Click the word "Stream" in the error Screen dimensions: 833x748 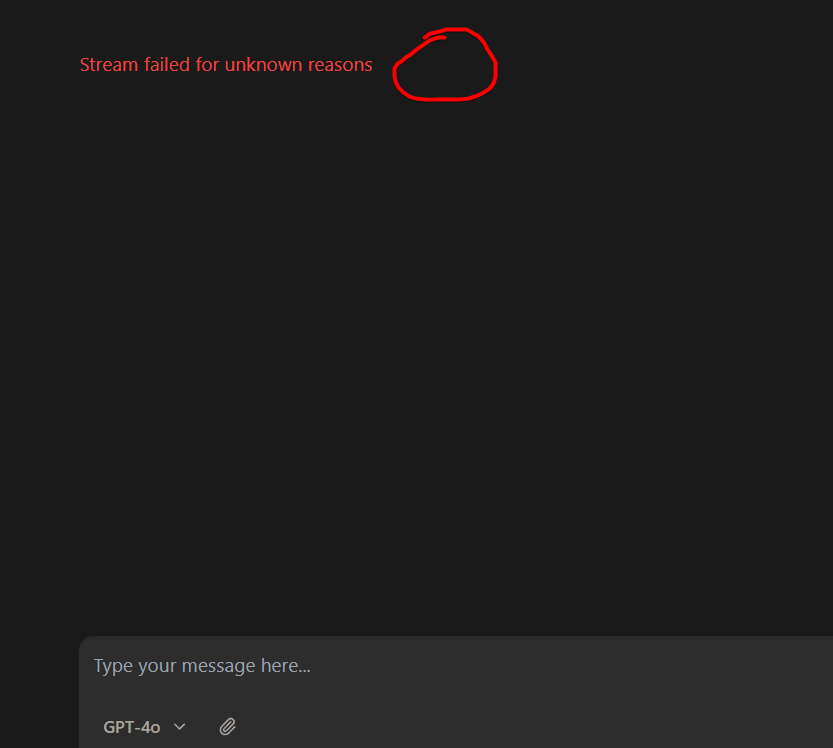109,65
